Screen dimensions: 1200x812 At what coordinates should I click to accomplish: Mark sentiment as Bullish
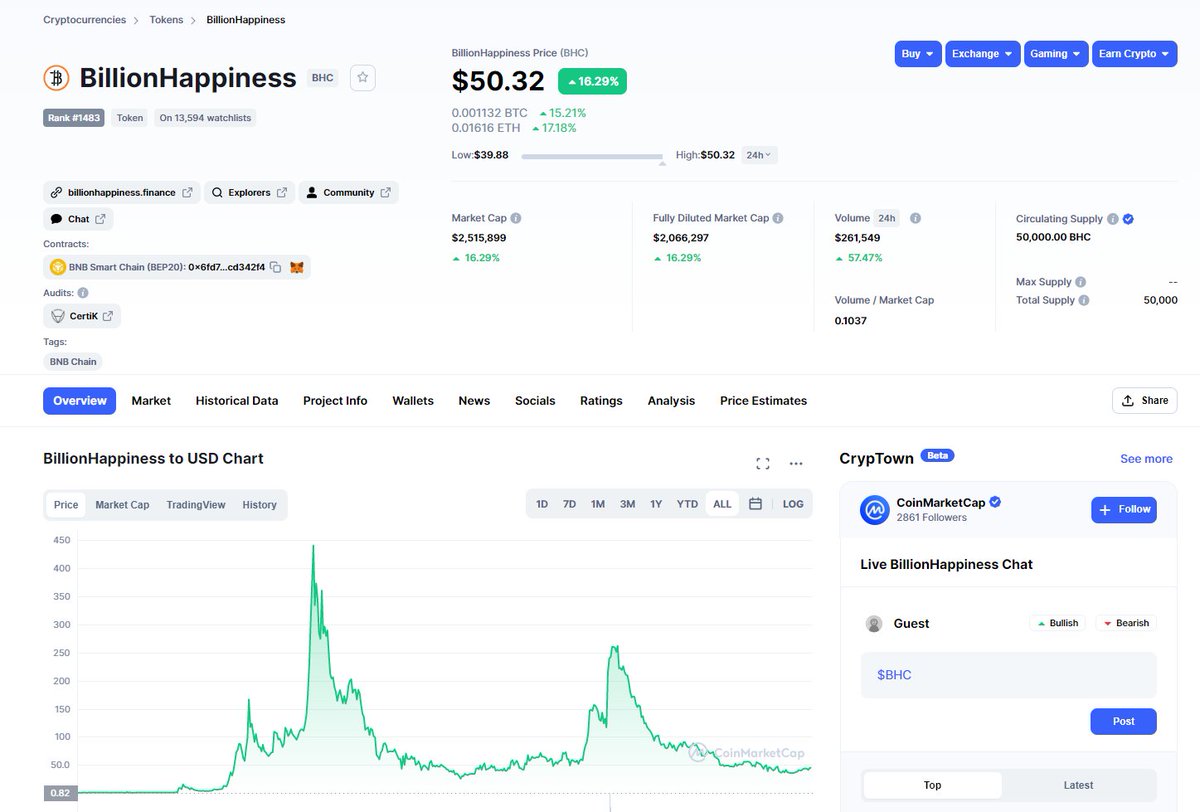pyautogui.click(x=1057, y=623)
